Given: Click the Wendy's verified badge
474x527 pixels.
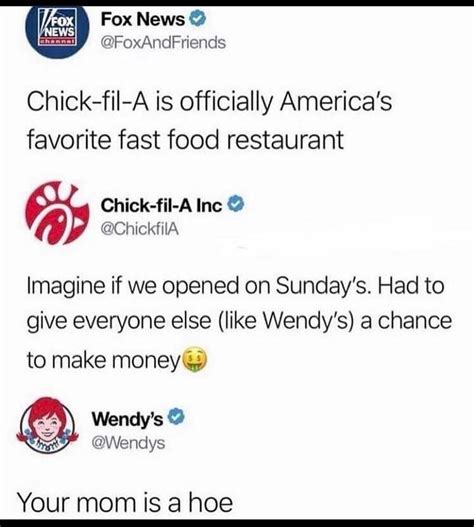Looking at the screenshot, I should (x=176, y=417).
